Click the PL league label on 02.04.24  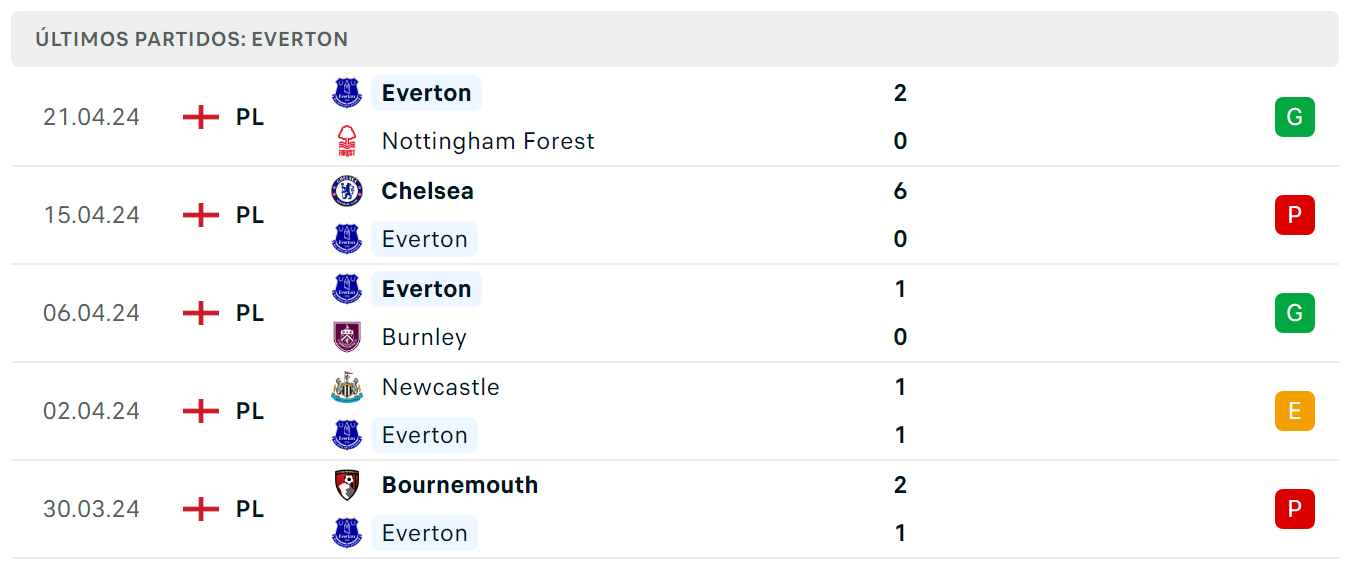click(250, 411)
